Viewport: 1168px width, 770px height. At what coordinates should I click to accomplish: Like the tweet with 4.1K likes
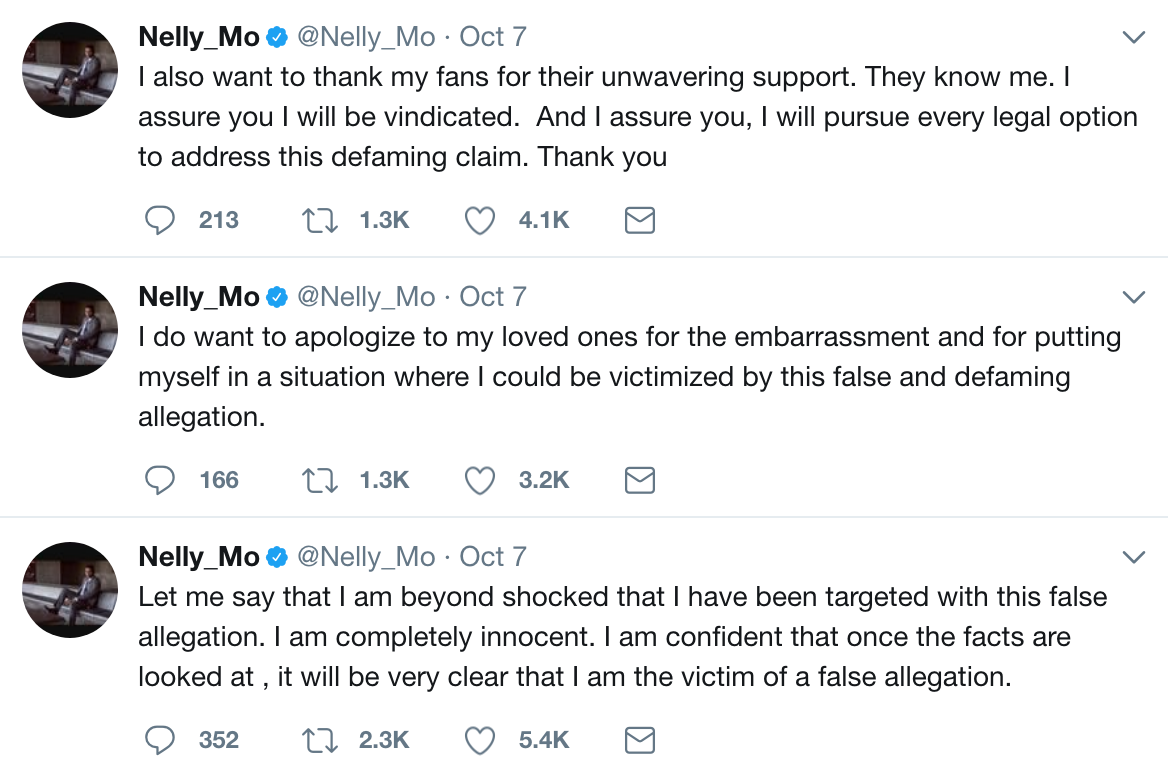[481, 220]
